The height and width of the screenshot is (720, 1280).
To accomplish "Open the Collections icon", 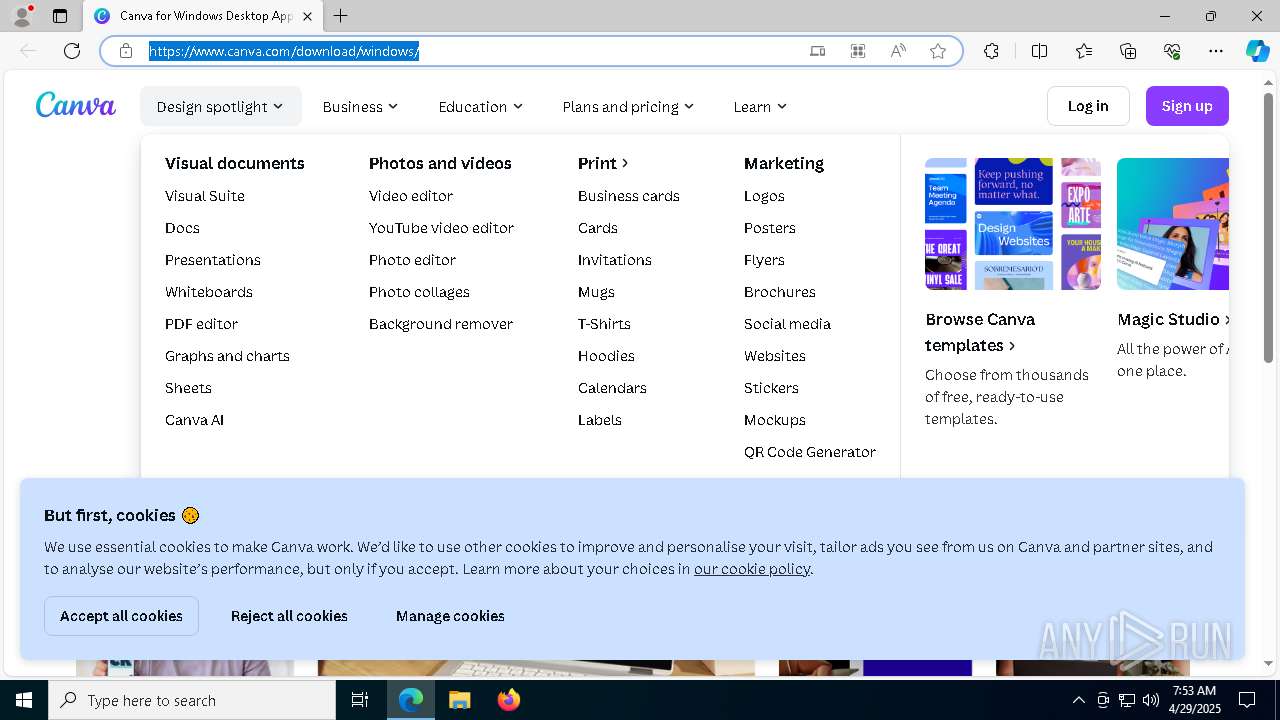I will [1128, 51].
